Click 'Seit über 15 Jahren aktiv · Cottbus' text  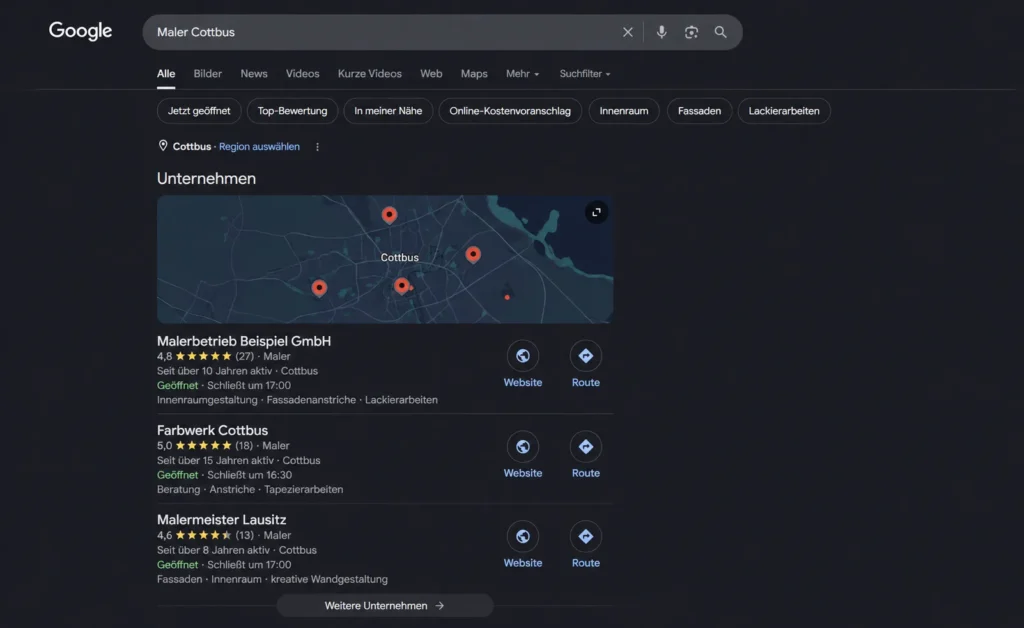click(x=238, y=460)
